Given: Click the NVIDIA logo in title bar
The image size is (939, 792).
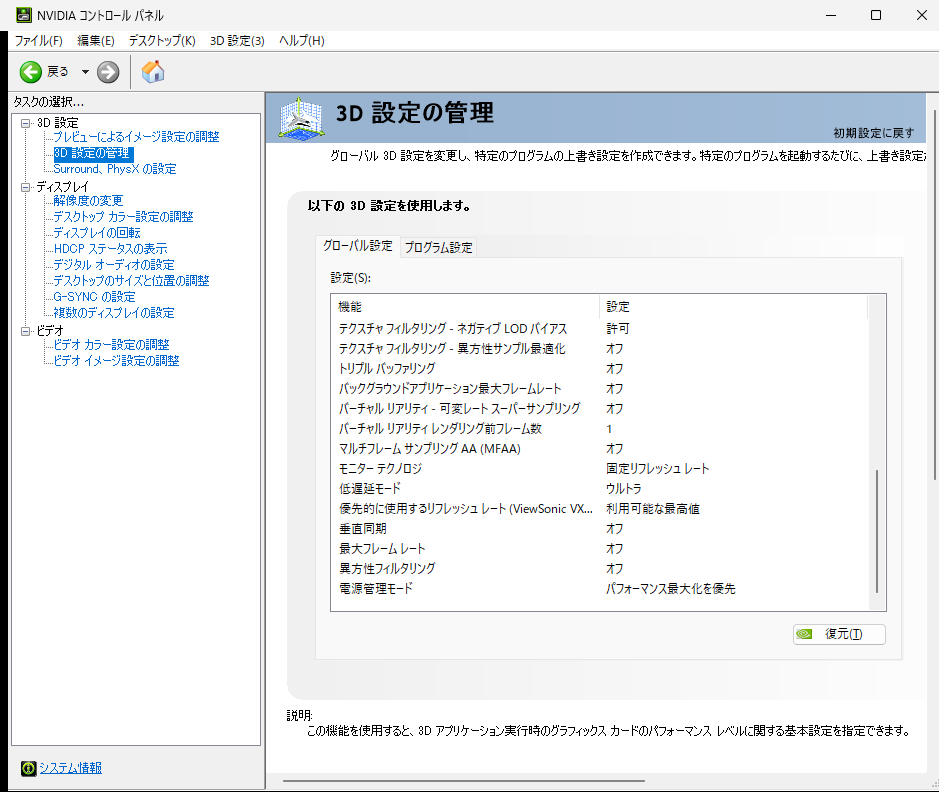Looking at the screenshot, I should 22,15.
